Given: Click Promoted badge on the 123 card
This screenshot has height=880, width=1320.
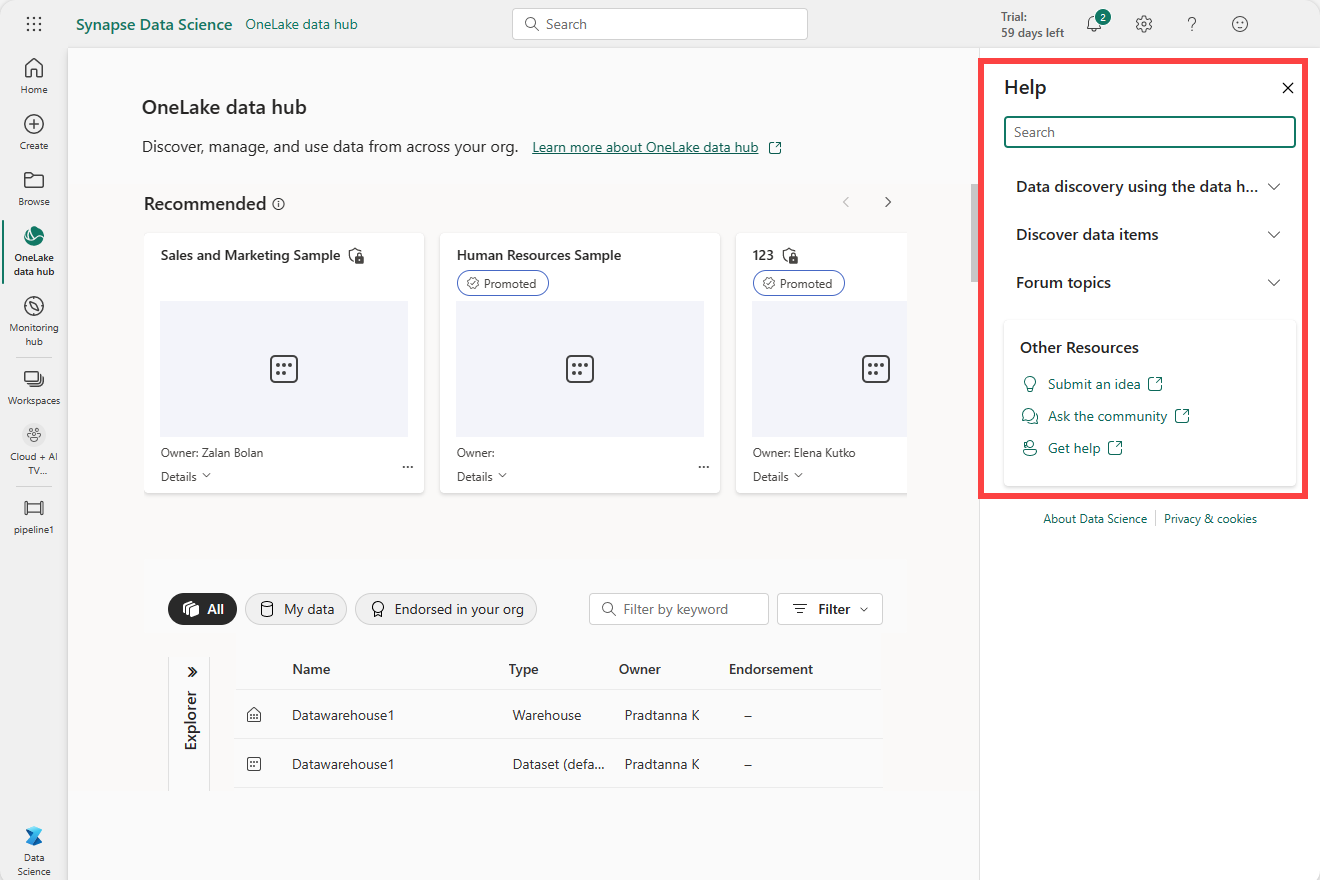Looking at the screenshot, I should 799,284.
